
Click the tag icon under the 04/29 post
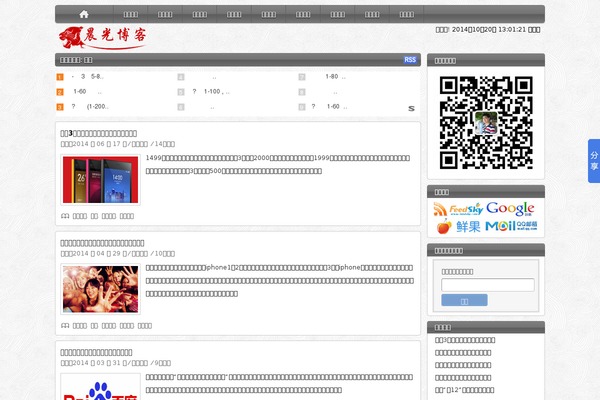coord(65,325)
